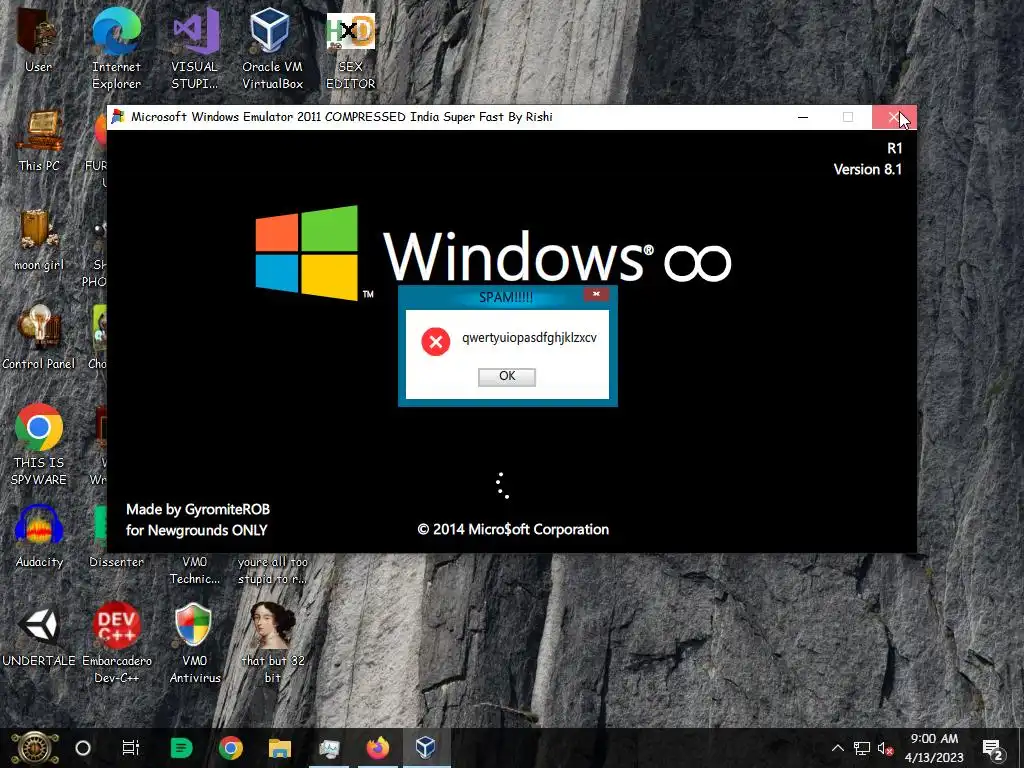Open the 9:00 AM clock calendar
1024x768 pixels.
click(934, 748)
